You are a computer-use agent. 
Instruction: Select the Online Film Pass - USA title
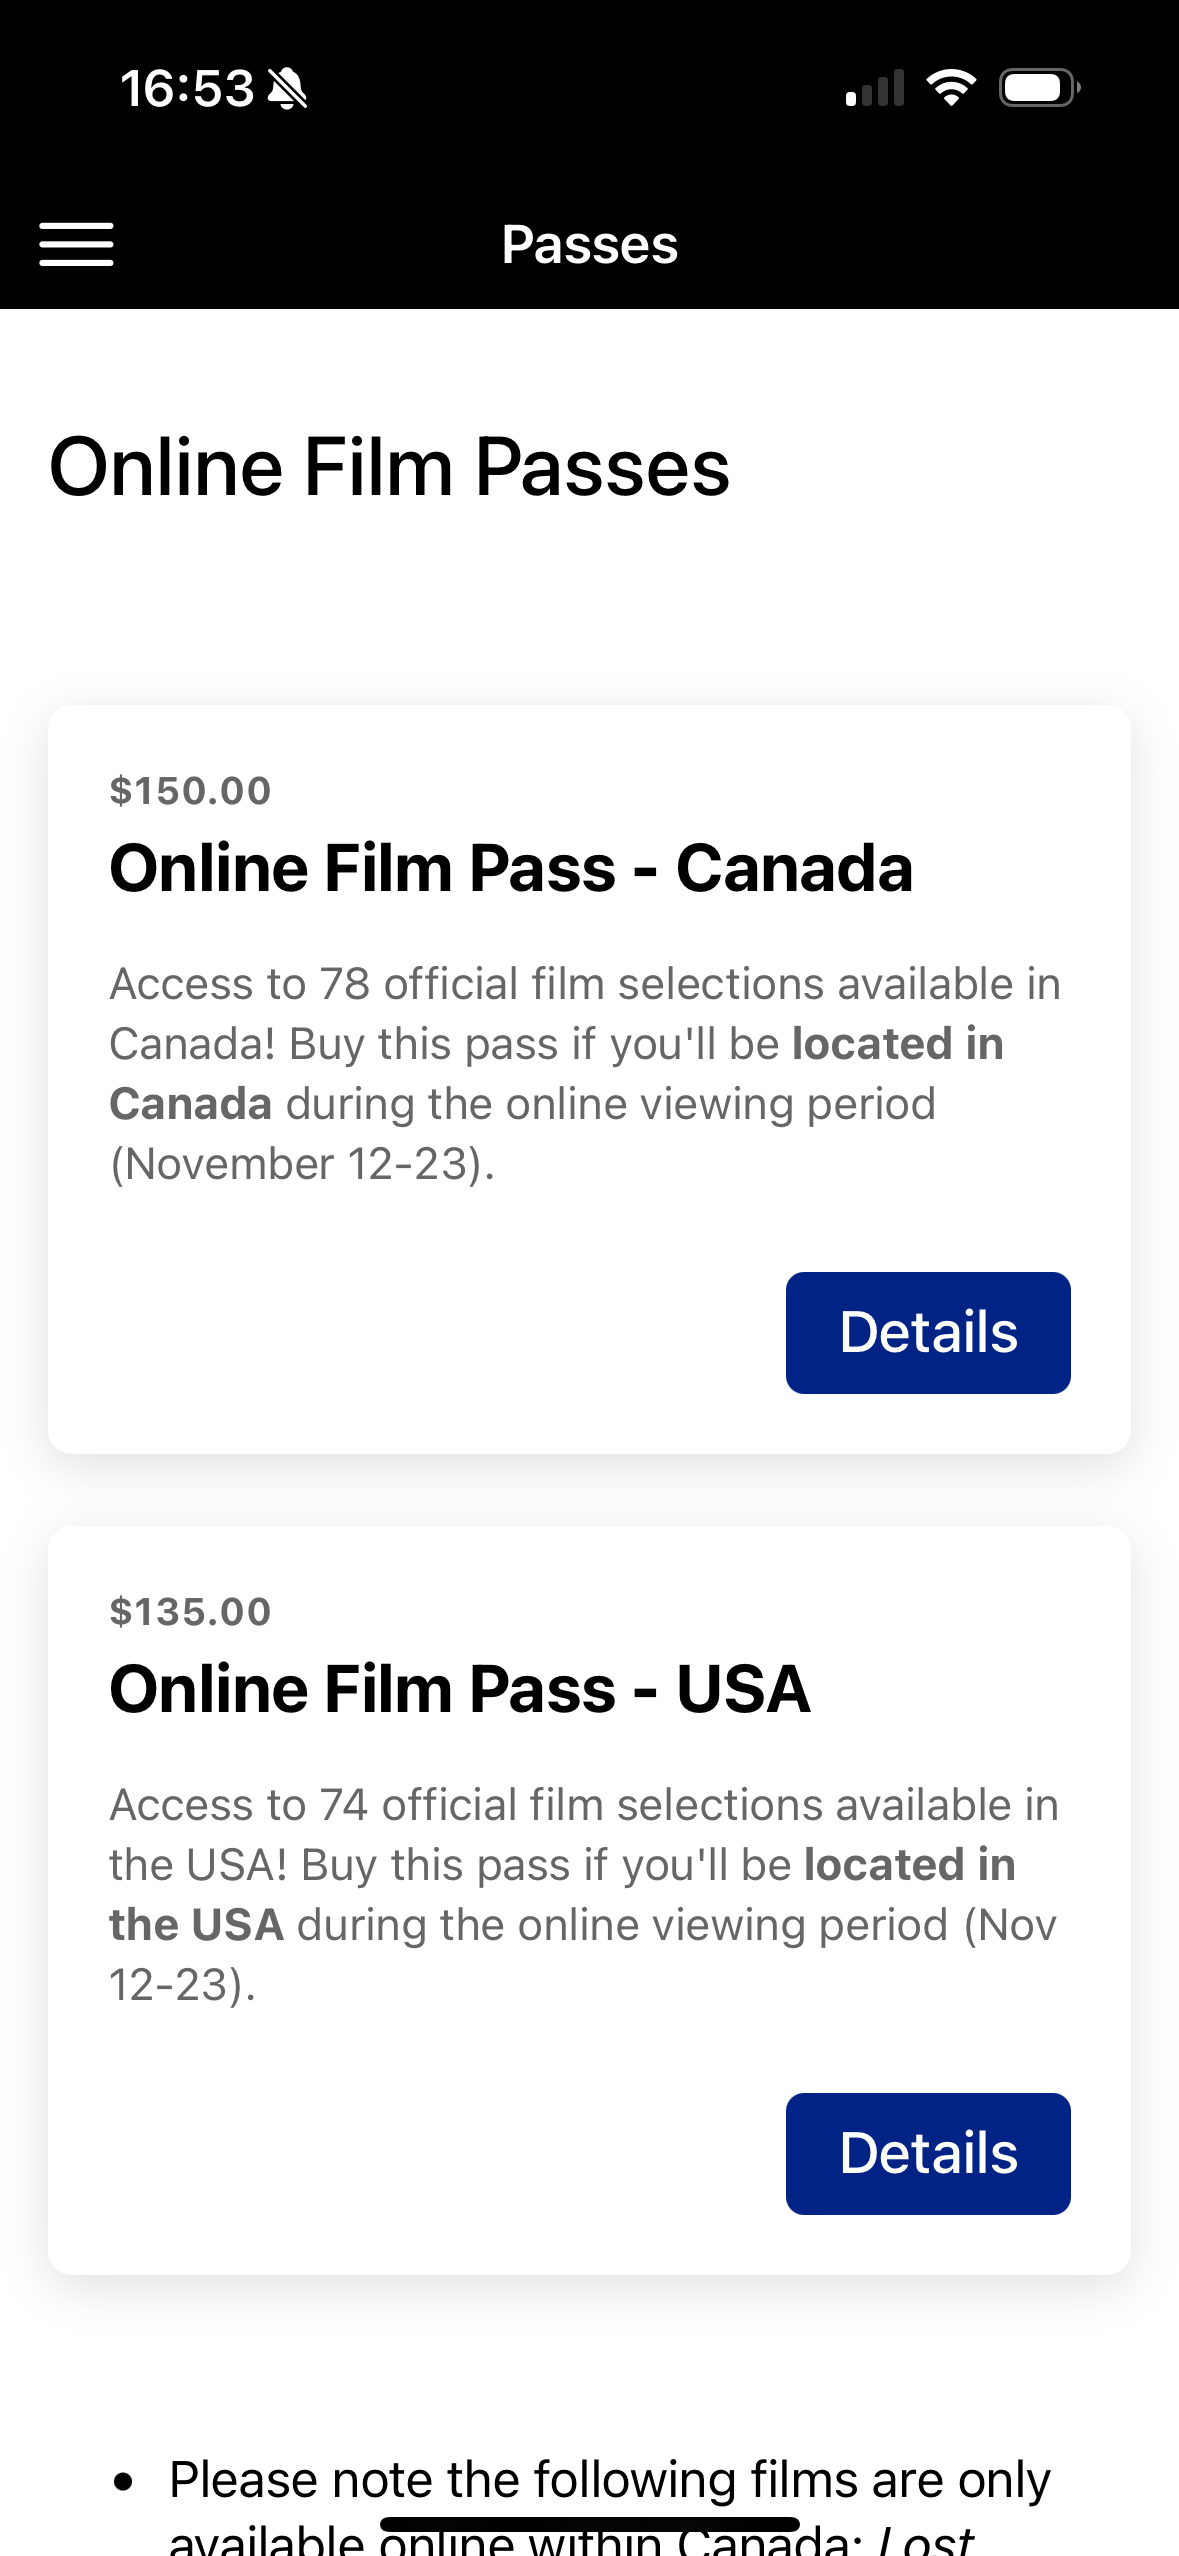tap(459, 1688)
